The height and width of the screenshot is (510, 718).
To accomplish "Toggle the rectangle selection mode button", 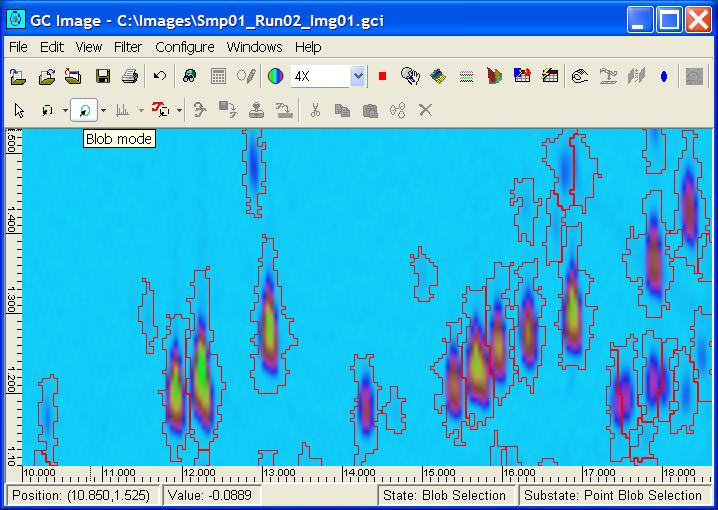I will [x=47, y=110].
